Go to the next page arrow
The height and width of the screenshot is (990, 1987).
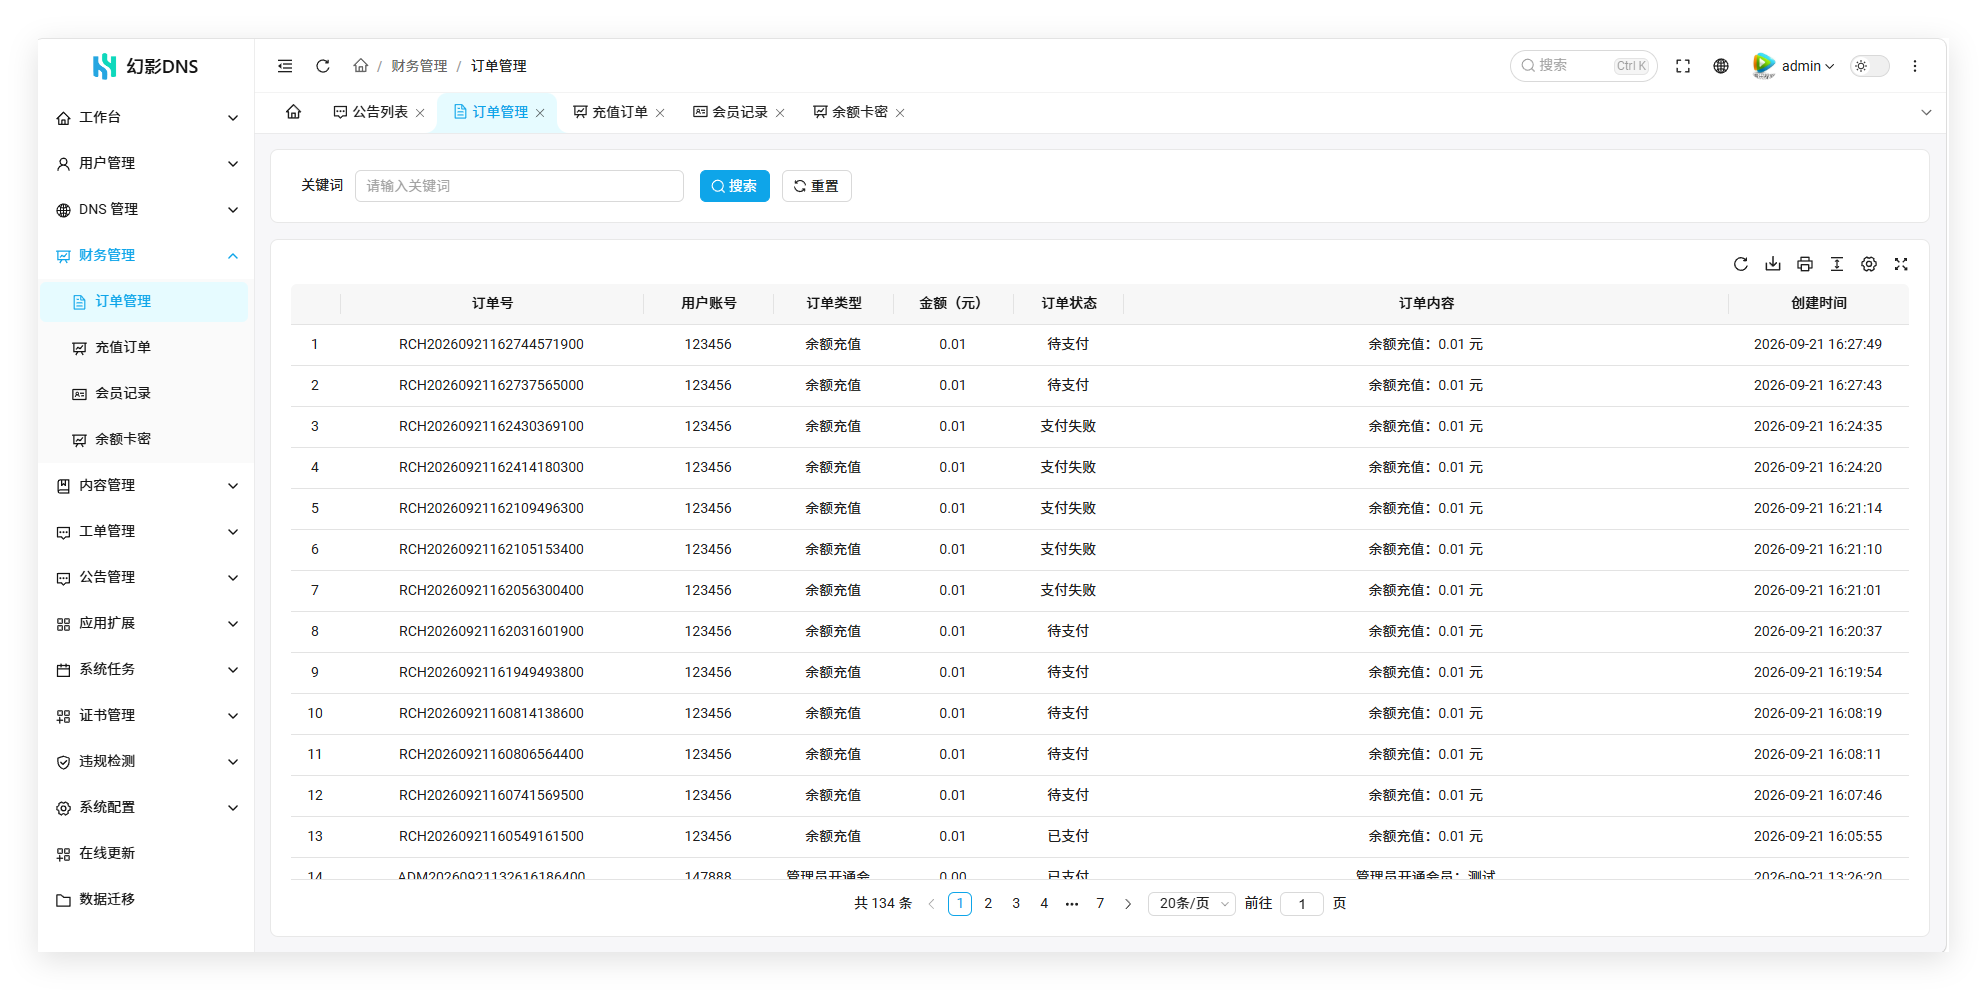(1128, 904)
